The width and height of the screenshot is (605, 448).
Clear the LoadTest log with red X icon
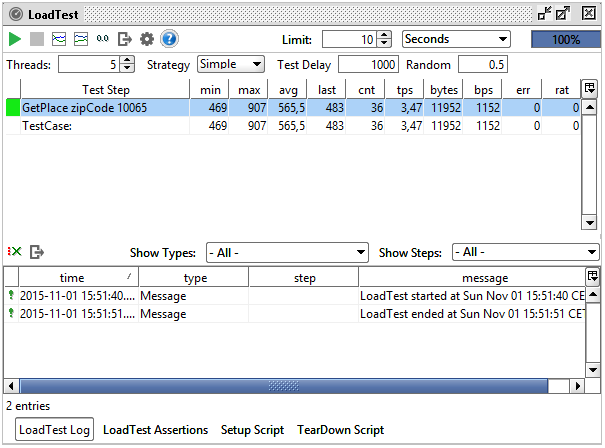15,252
